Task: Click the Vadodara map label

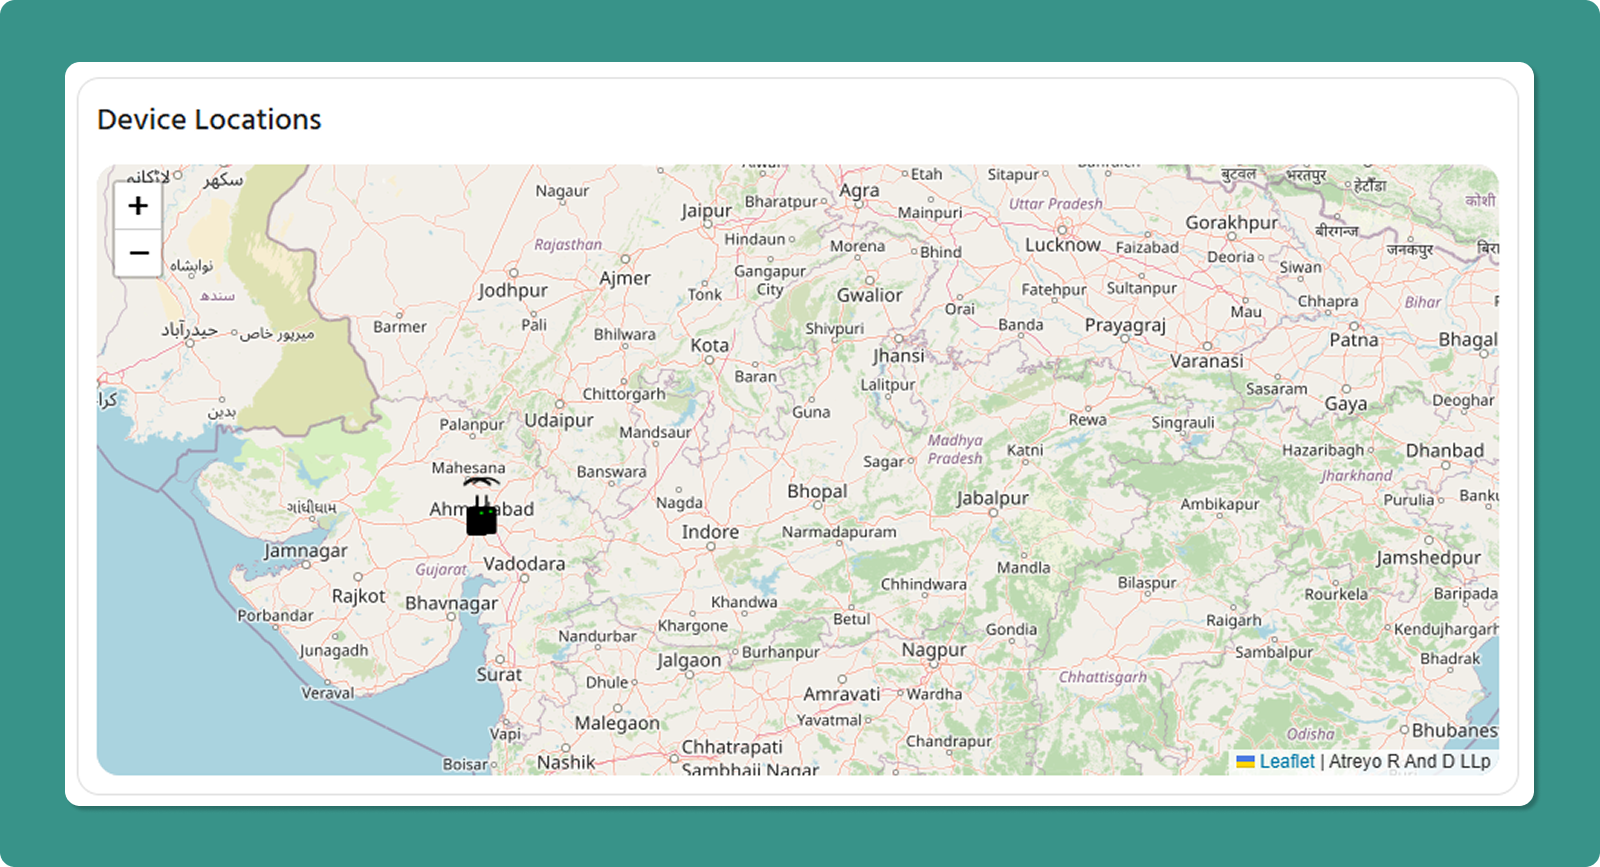Action: (524, 564)
